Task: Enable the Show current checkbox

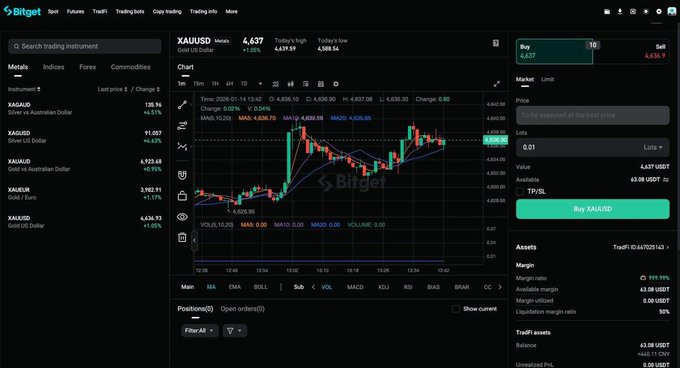Action: tap(456, 309)
